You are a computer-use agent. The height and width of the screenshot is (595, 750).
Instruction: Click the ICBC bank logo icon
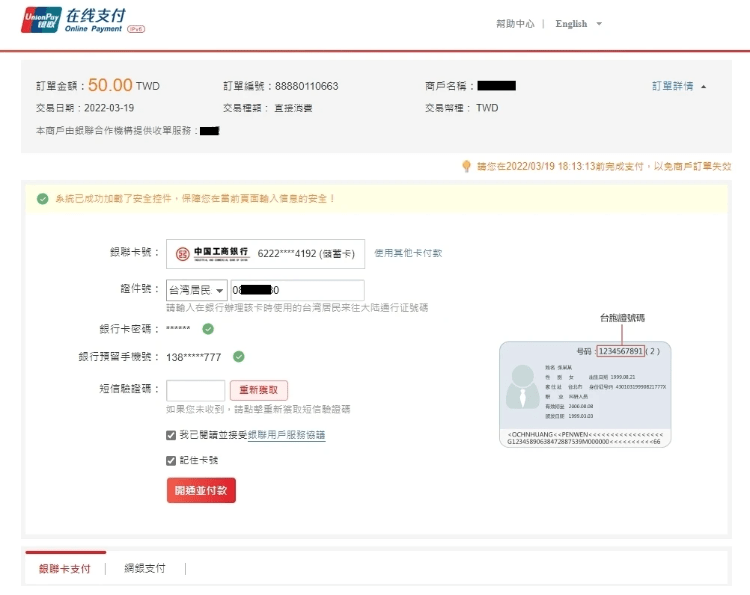182,253
